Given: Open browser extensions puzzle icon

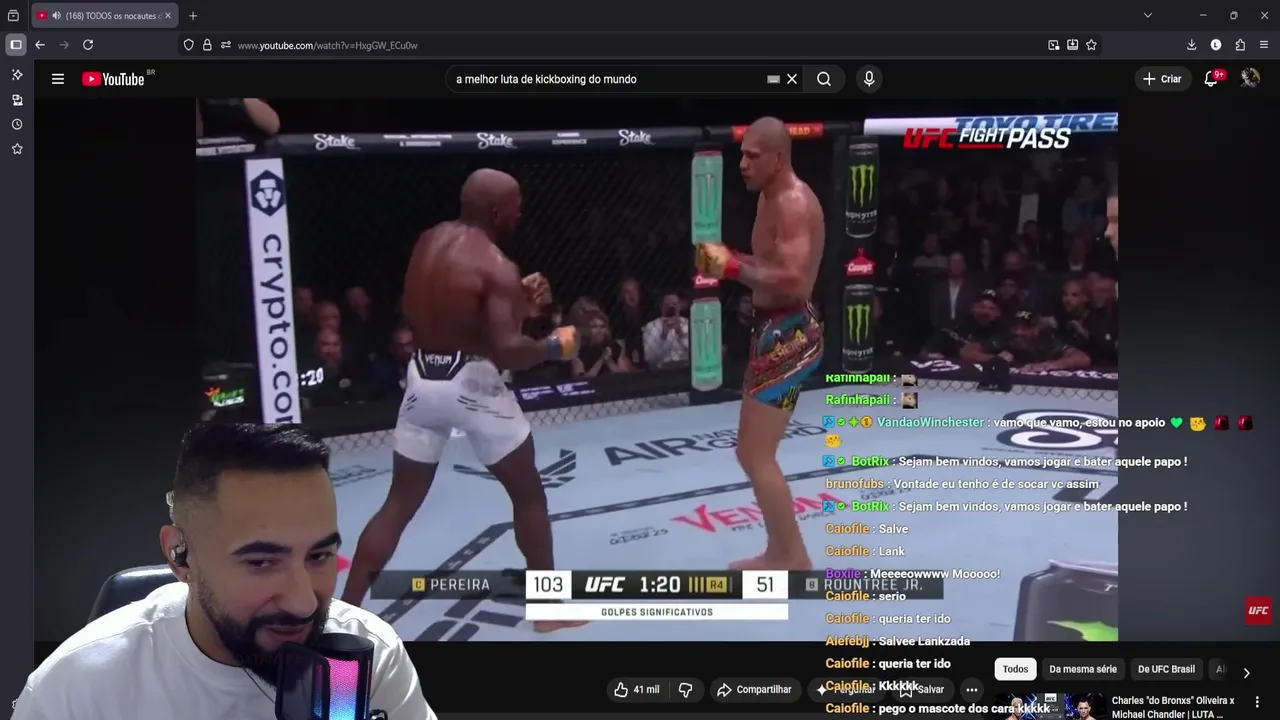Looking at the screenshot, I should point(1240,45).
